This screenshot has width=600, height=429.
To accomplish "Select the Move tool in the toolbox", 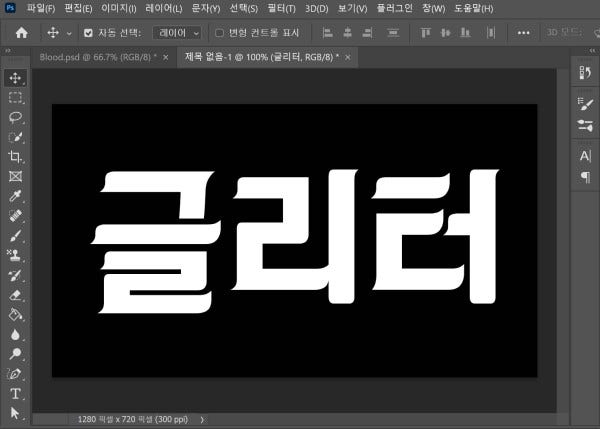I will pos(15,78).
